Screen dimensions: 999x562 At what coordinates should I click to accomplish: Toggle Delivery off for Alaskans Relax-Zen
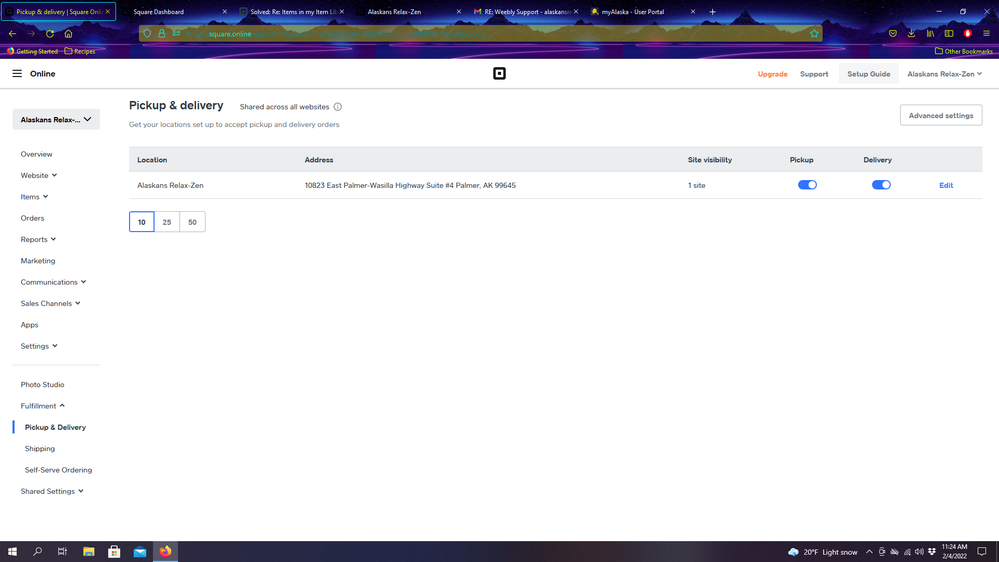[881, 185]
